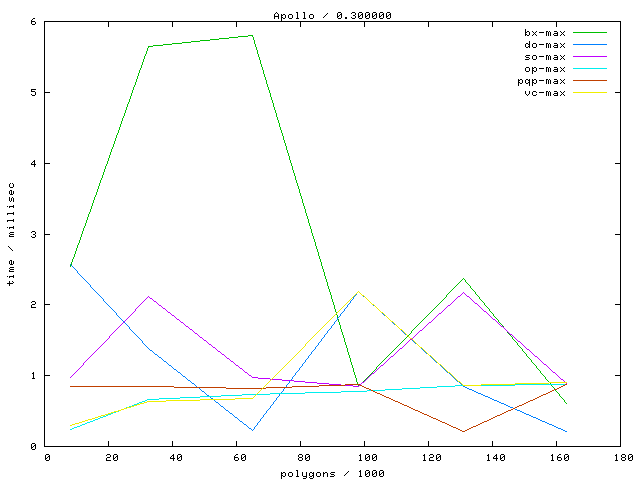Click the vc-max legend label
Image resolution: width=640 pixels, height=480 pixels.
[545, 93]
